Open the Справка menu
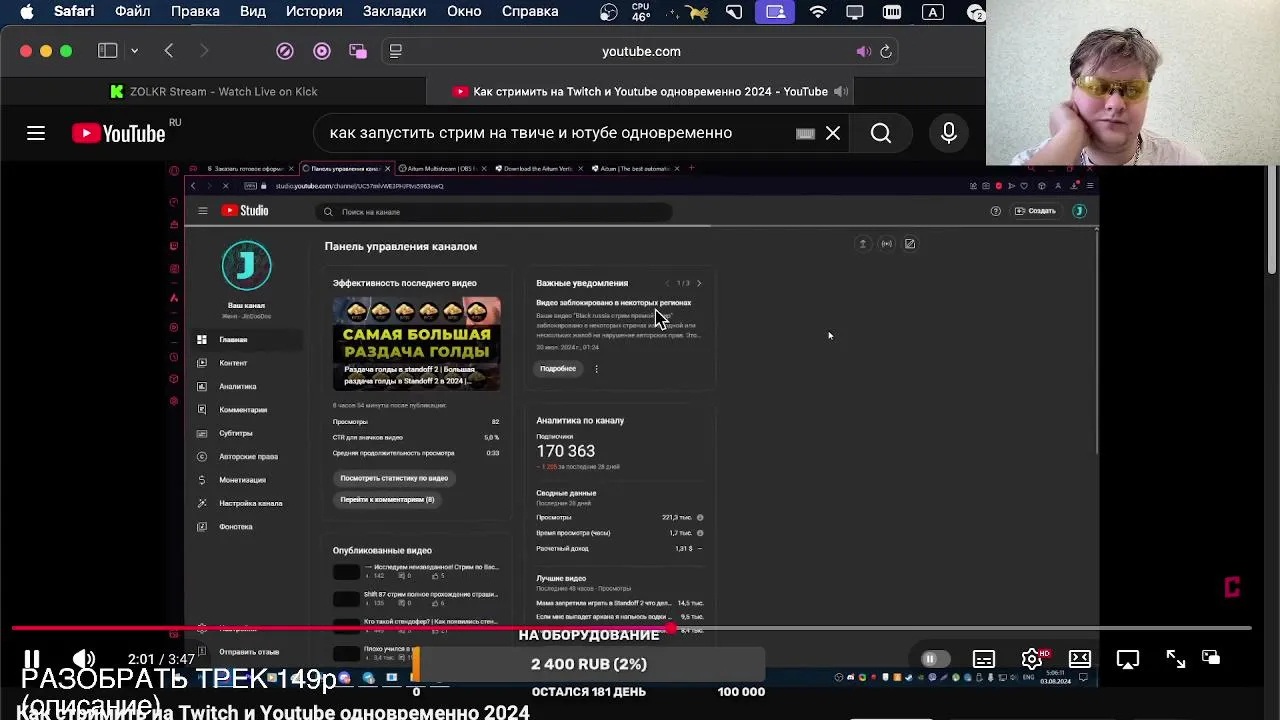This screenshot has width=1280, height=720. tap(530, 12)
